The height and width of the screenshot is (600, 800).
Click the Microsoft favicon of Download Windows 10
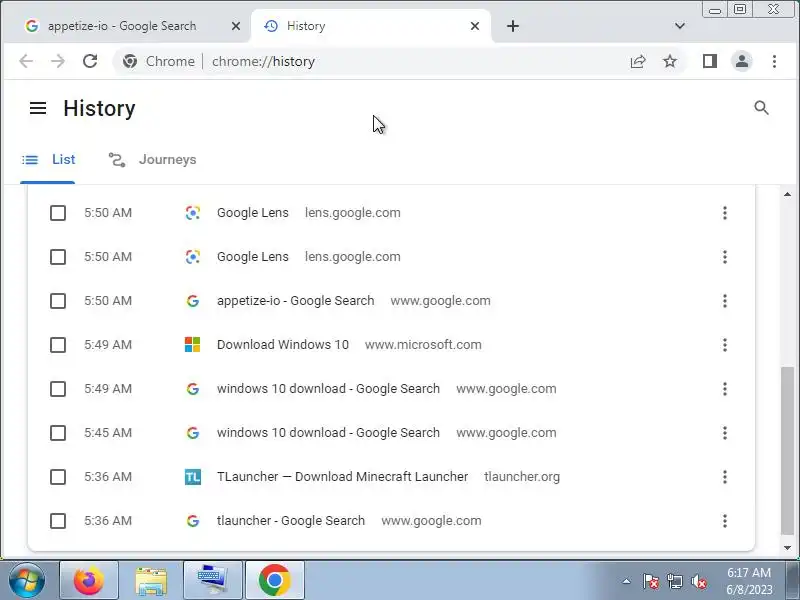point(192,345)
